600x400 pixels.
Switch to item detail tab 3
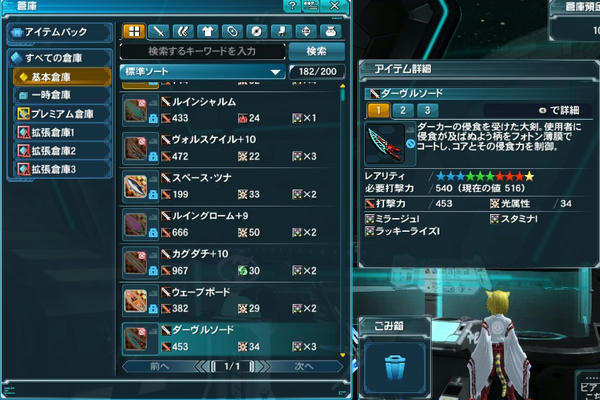(427, 110)
